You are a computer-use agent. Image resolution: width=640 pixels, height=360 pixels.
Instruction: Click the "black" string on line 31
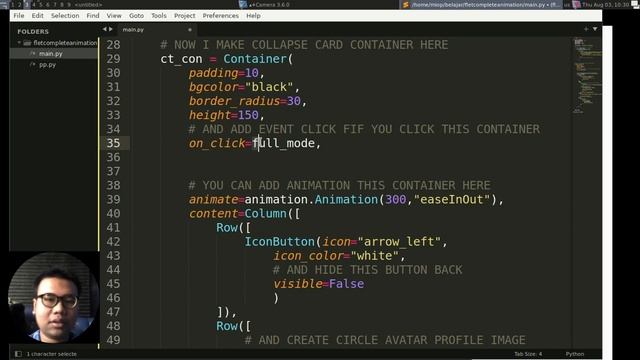269,87
